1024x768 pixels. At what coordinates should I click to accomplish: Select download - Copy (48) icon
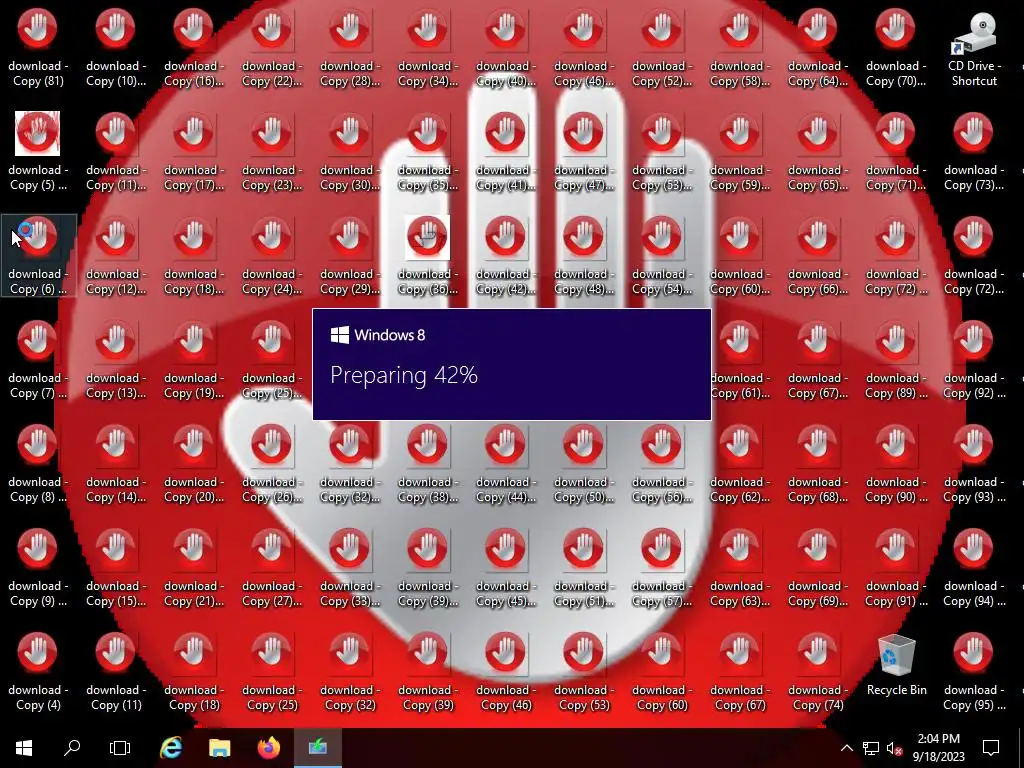coord(583,257)
